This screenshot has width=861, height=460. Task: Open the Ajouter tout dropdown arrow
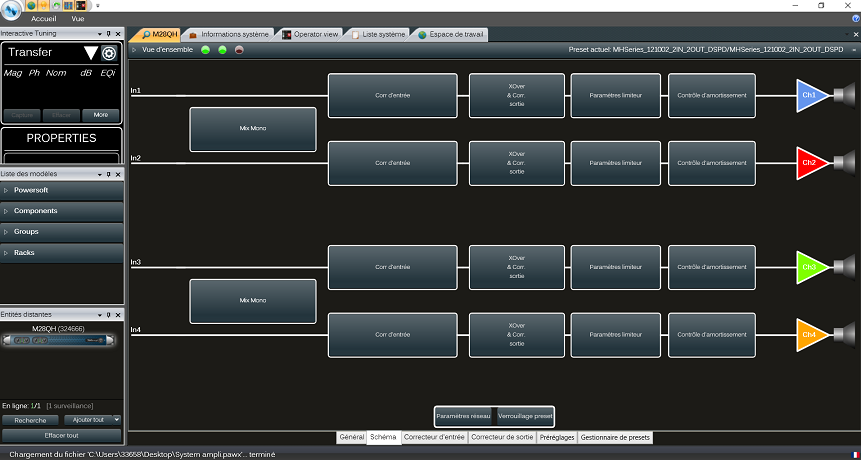coord(116,420)
